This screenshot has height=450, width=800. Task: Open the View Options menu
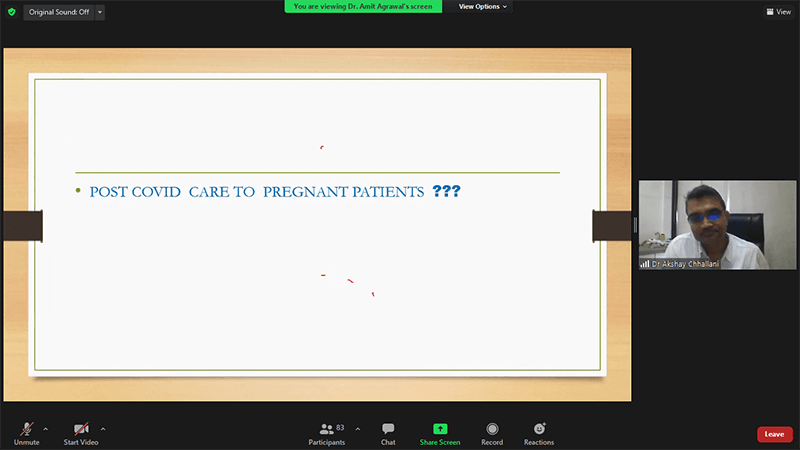click(x=482, y=6)
